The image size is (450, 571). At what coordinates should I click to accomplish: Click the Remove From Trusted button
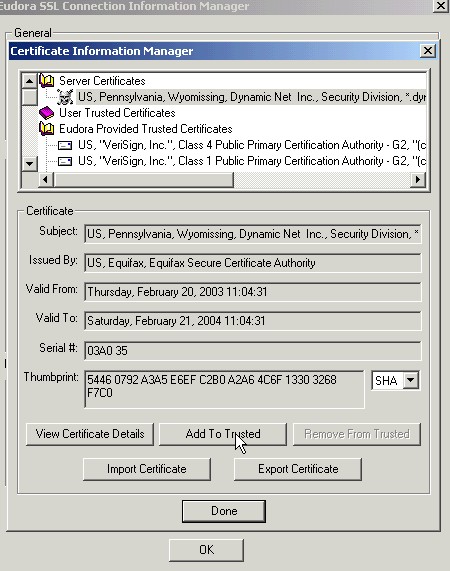point(357,434)
